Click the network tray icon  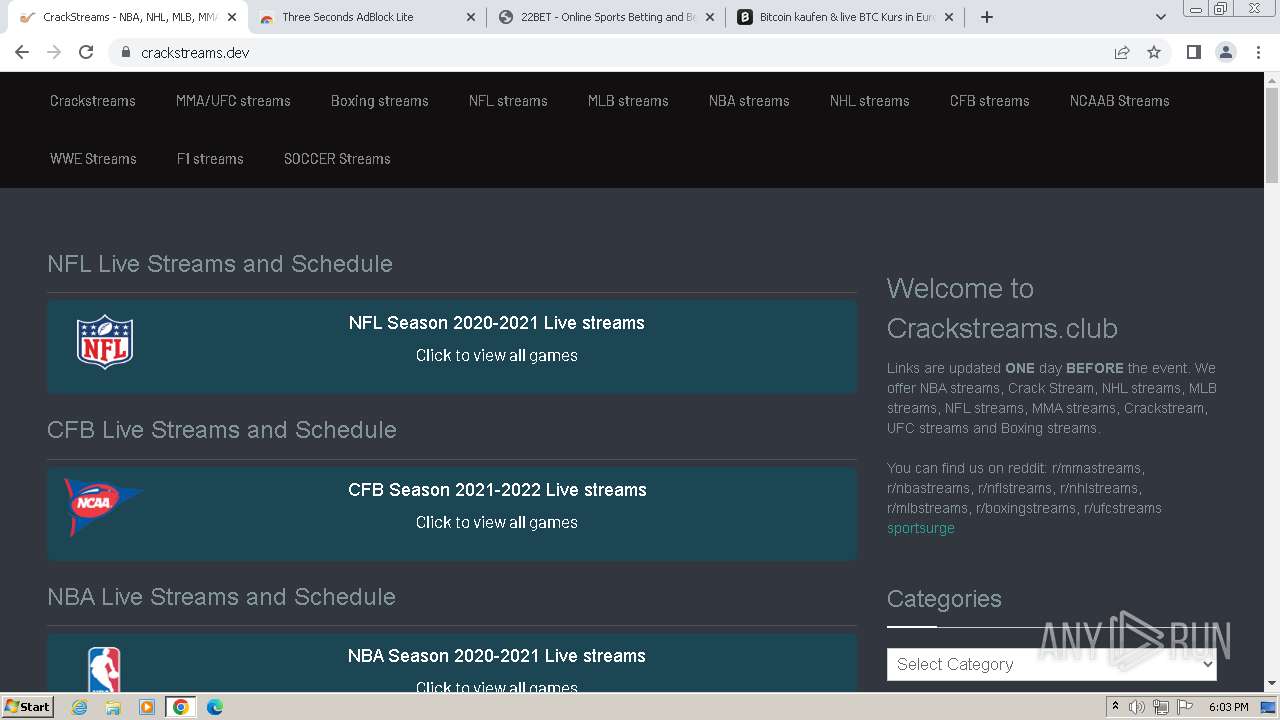(1160, 707)
